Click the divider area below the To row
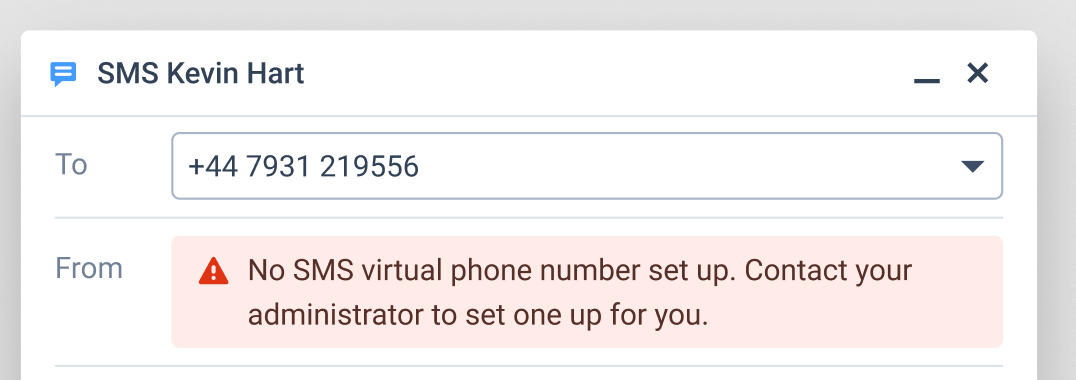Viewport: 1076px width, 380px height. coord(528,218)
